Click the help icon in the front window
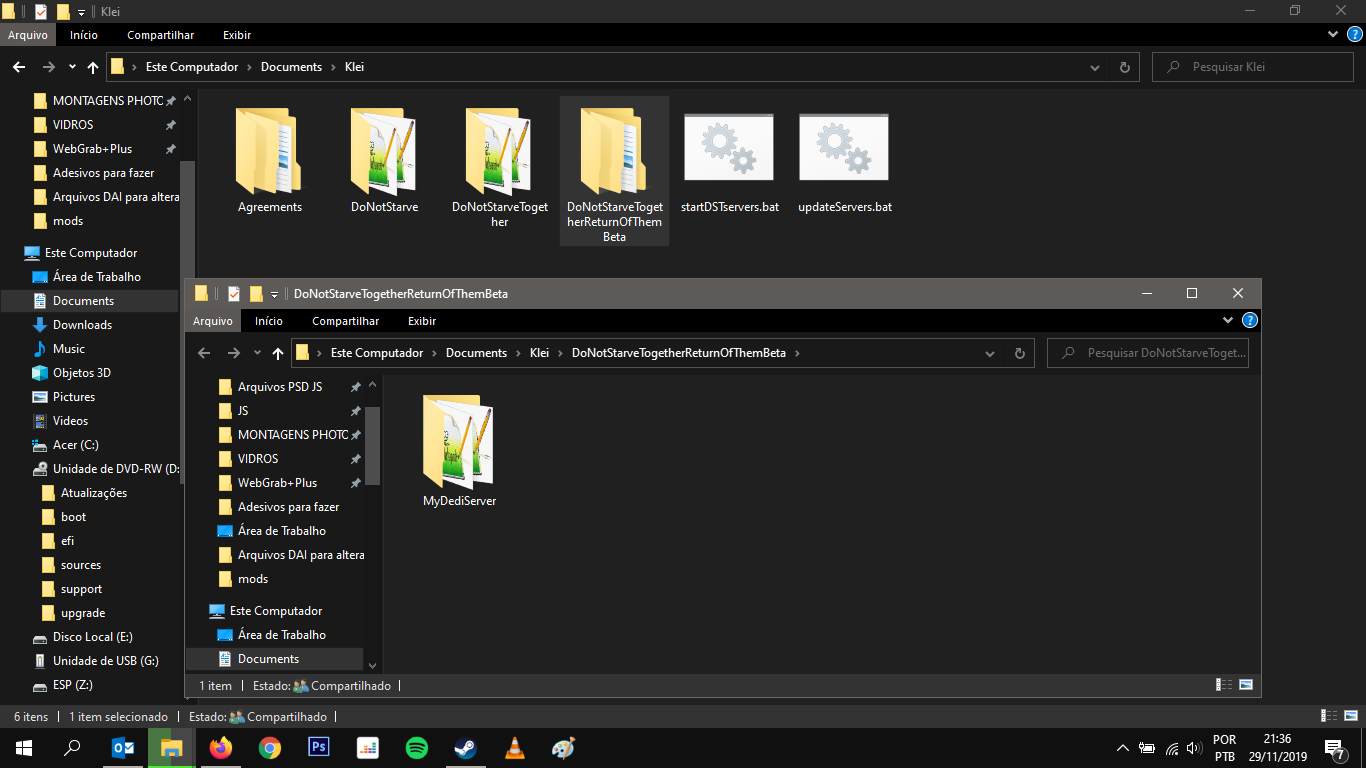This screenshot has height=768, width=1366. coord(1249,321)
